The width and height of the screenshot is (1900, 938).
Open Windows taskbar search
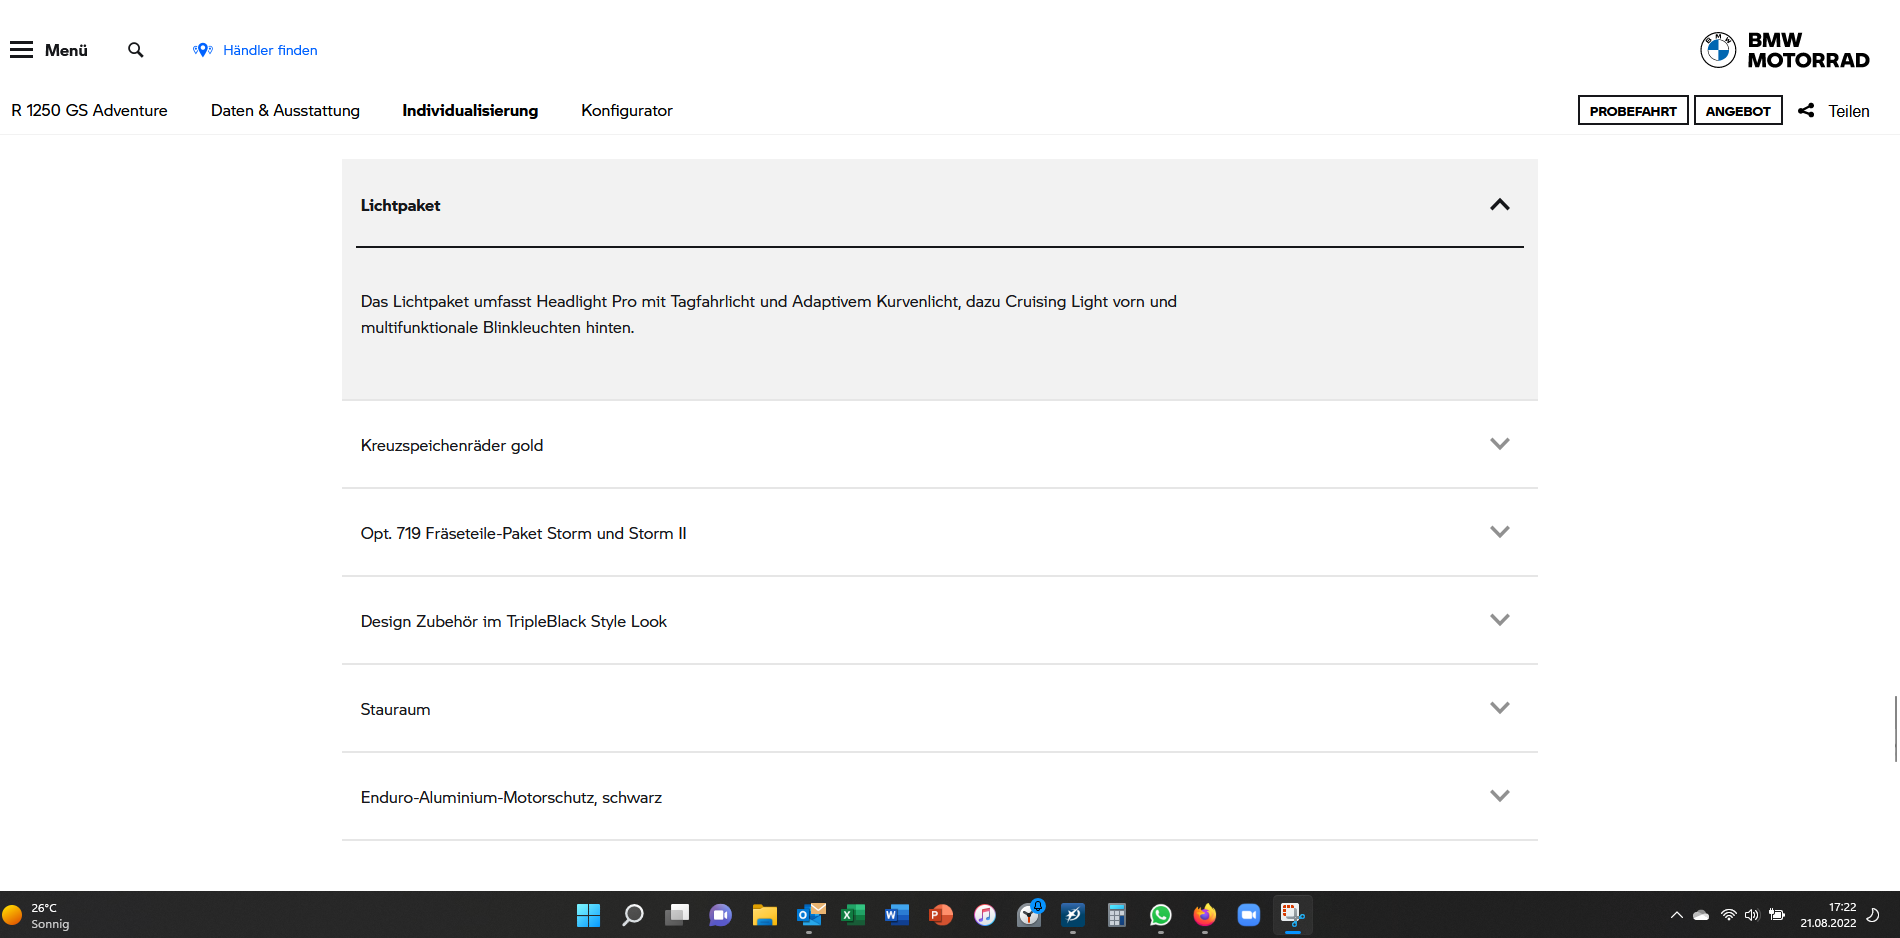(632, 915)
